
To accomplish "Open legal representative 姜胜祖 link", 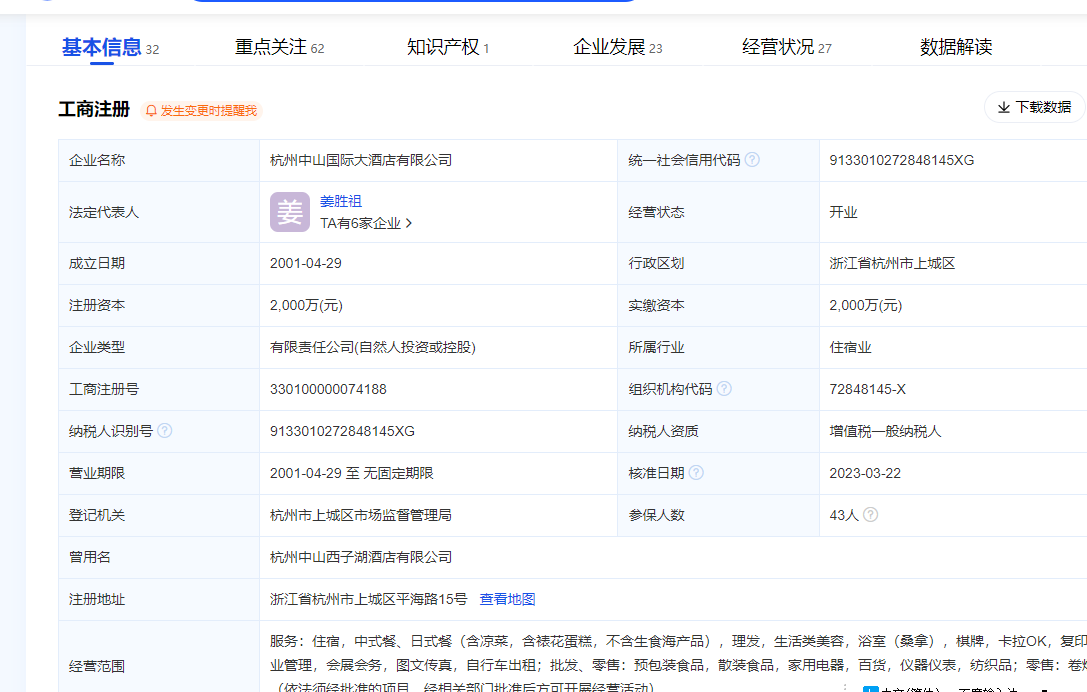I will (340, 201).
